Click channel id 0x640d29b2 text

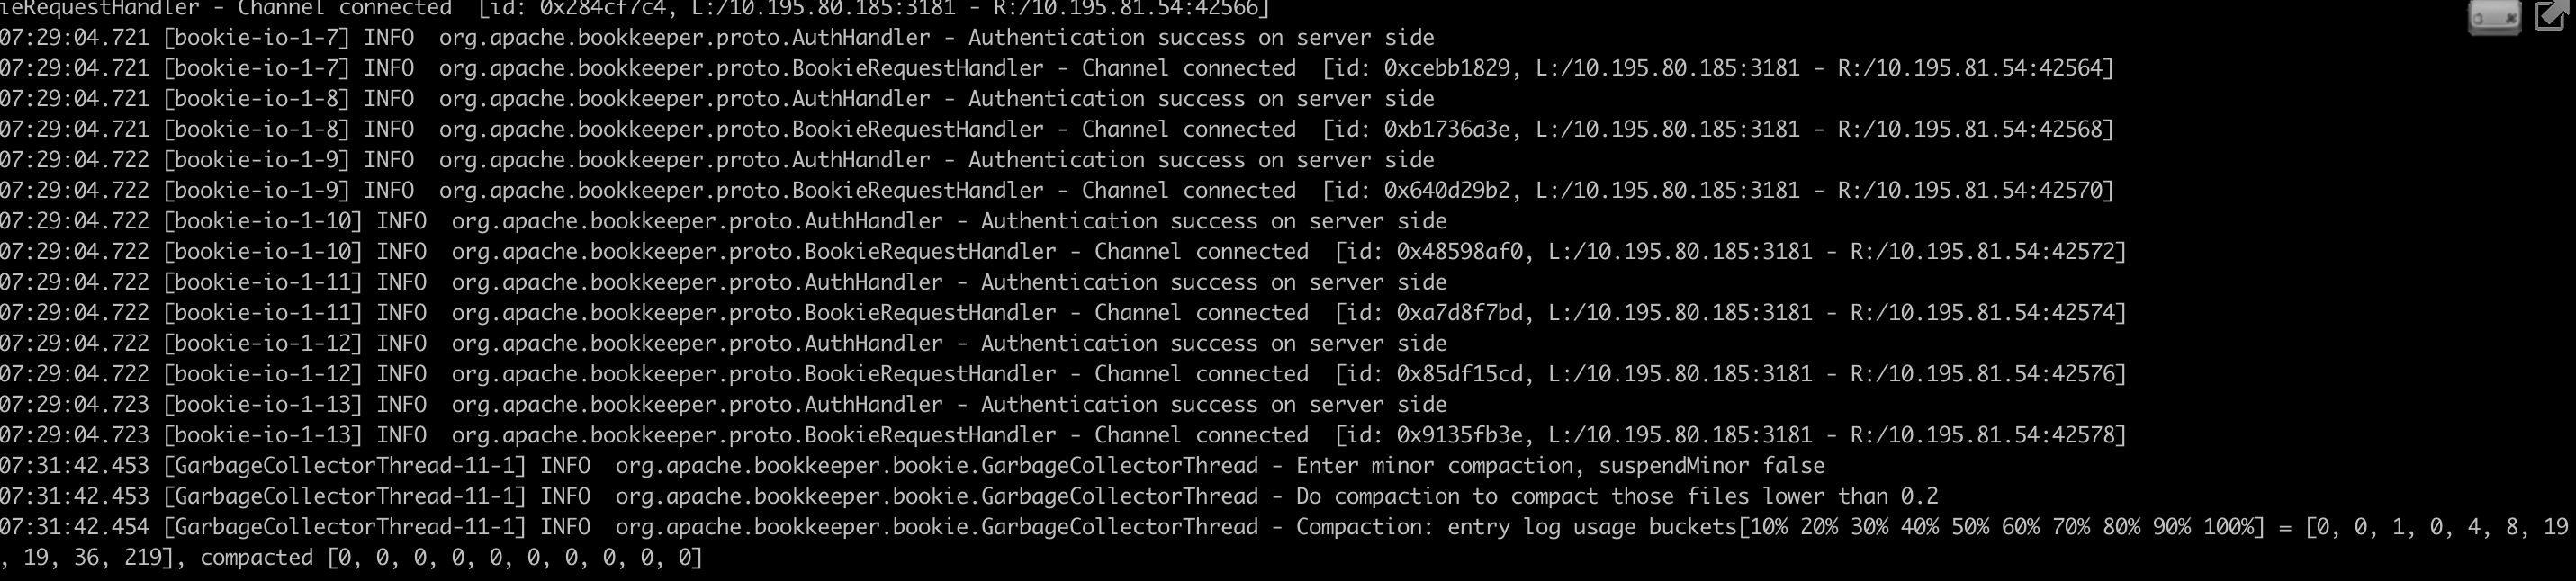point(1447,190)
